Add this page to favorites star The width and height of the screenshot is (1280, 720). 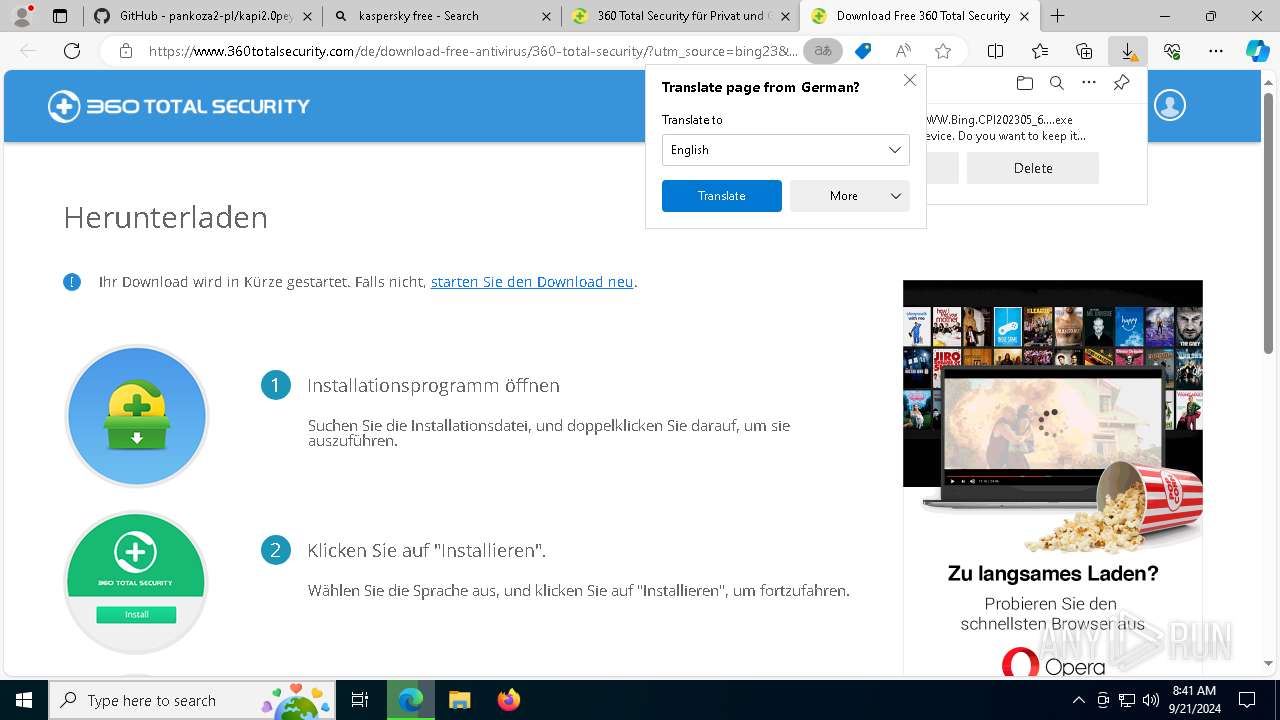943,51
